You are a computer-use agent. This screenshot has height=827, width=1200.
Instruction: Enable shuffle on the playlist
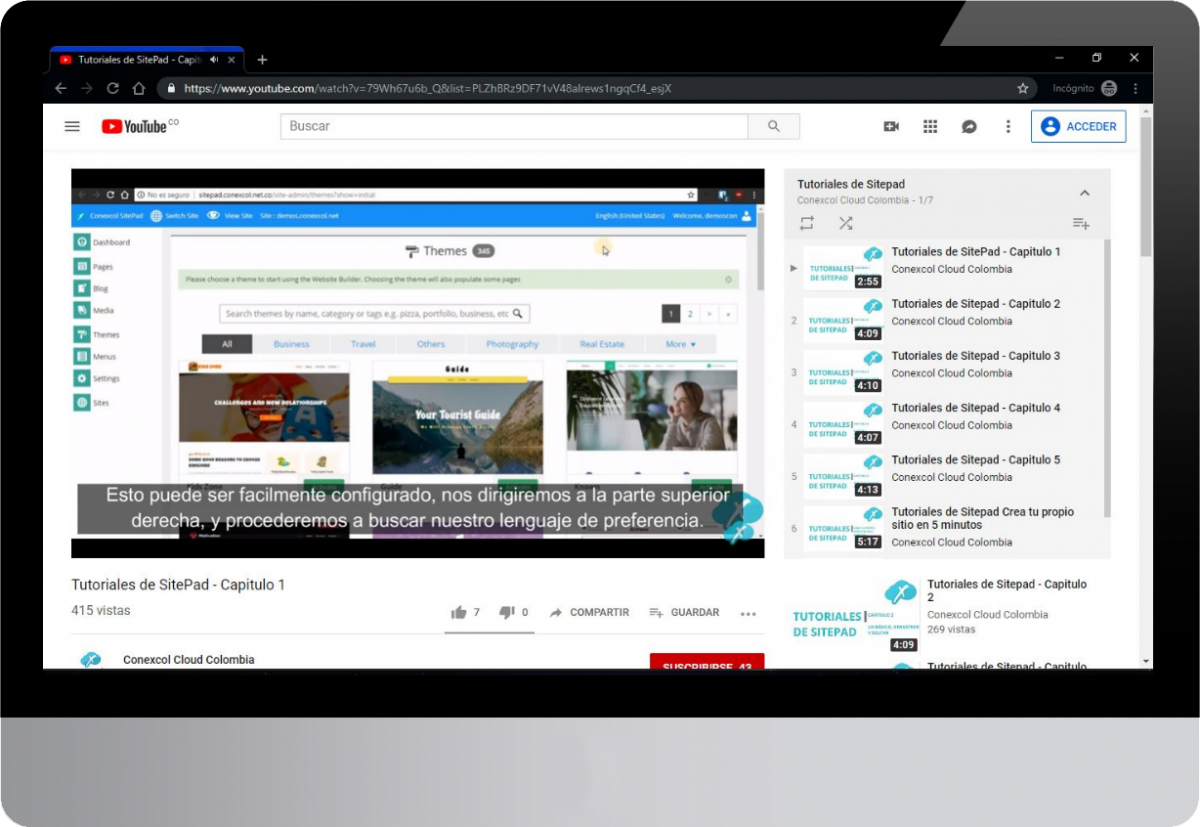(846, 224)
